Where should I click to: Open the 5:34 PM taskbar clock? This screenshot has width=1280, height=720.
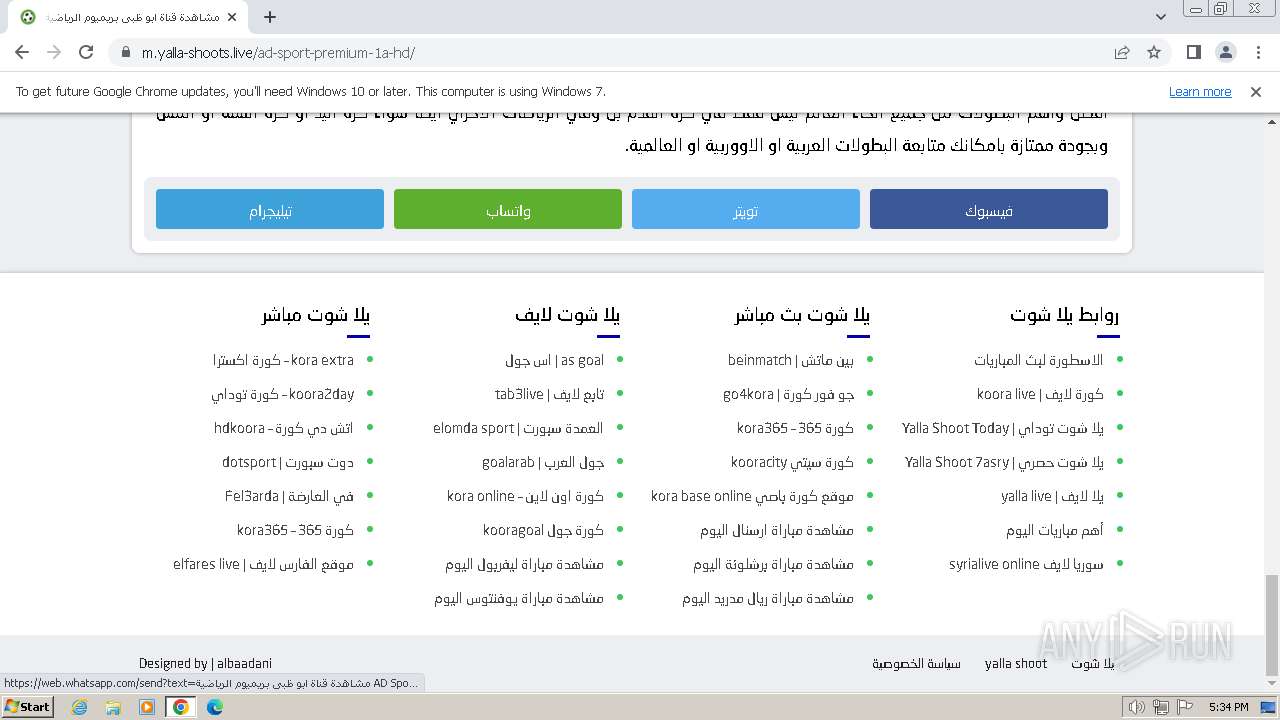[x=1228, y=707]
